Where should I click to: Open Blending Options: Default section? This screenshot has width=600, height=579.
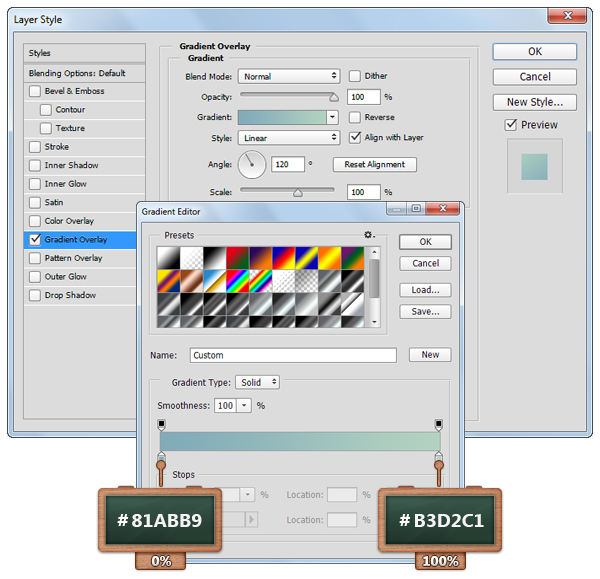tap(77, 73)
